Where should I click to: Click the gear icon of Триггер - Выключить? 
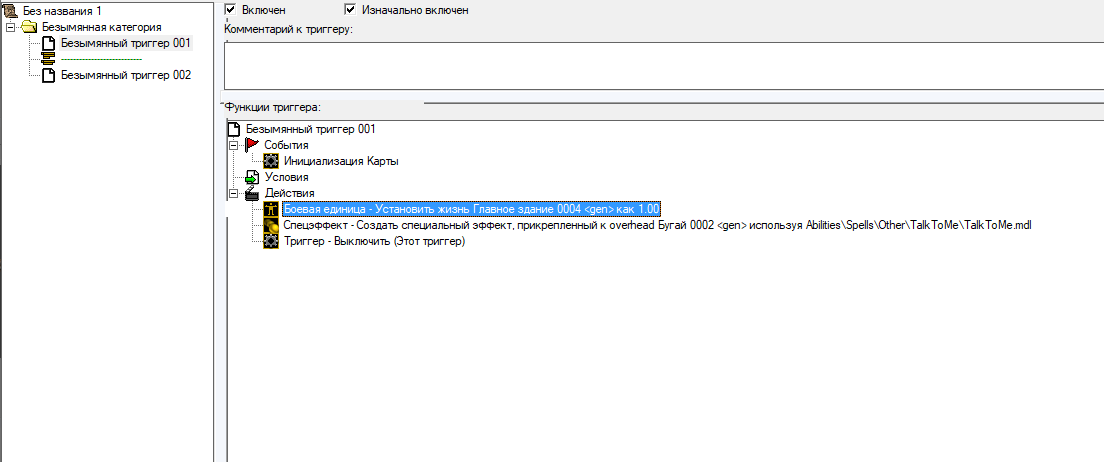coord(271,241)
